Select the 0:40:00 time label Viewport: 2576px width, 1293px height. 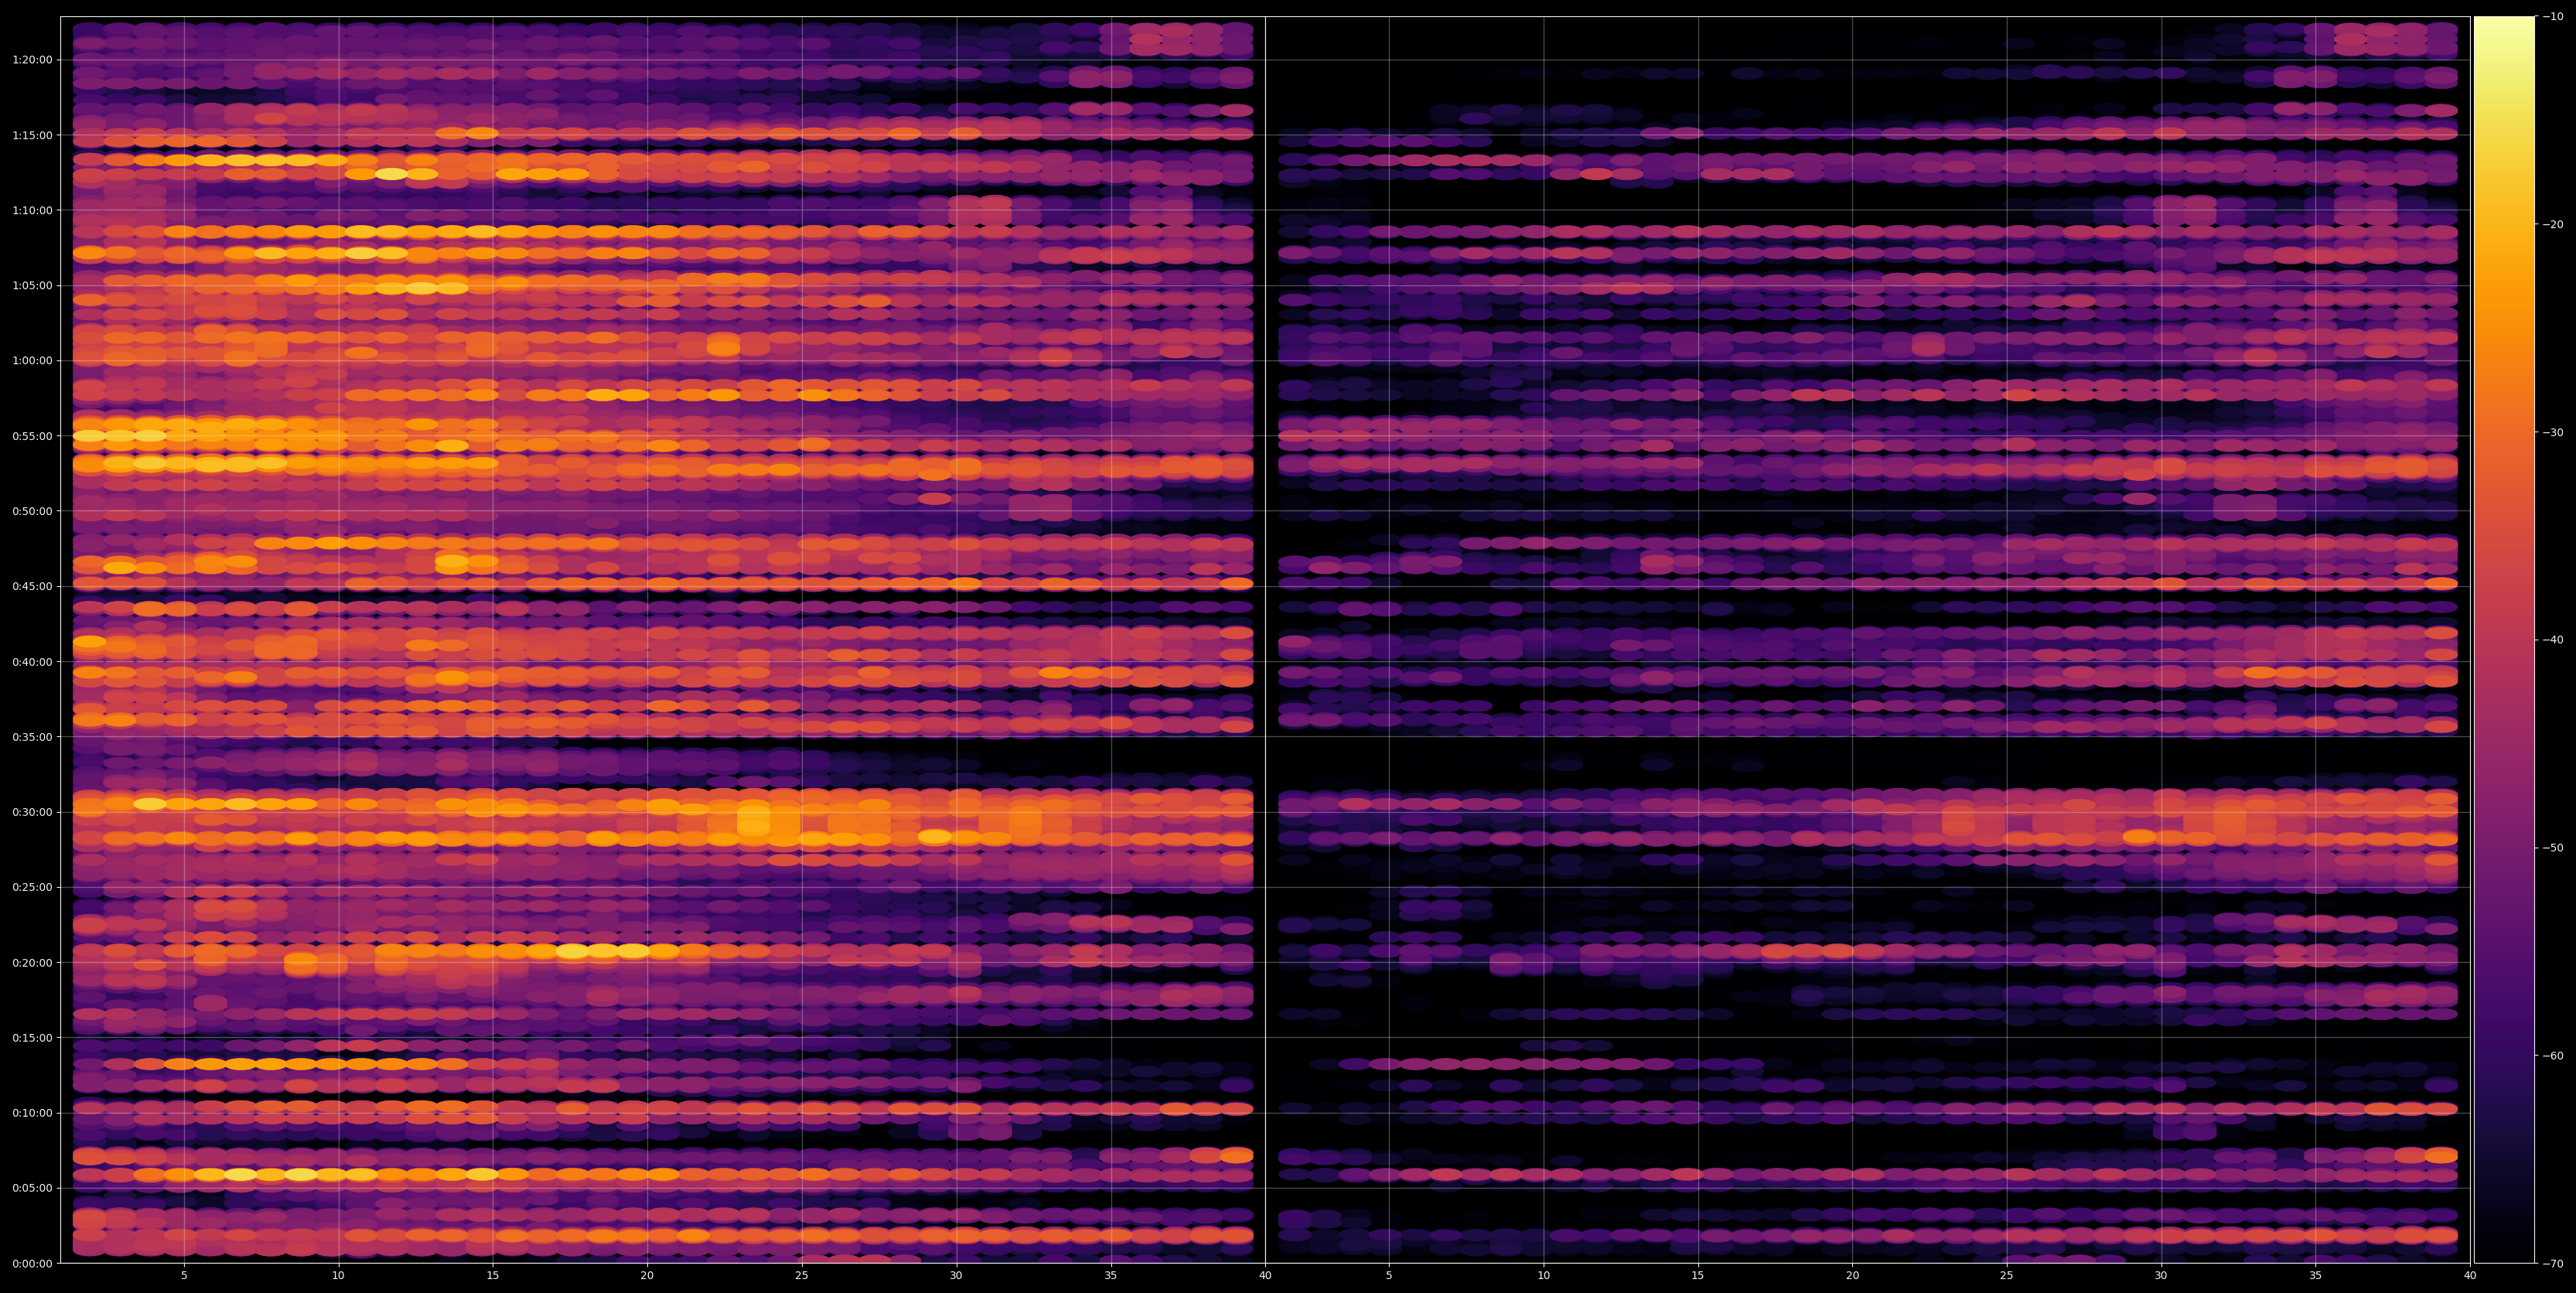32,661
